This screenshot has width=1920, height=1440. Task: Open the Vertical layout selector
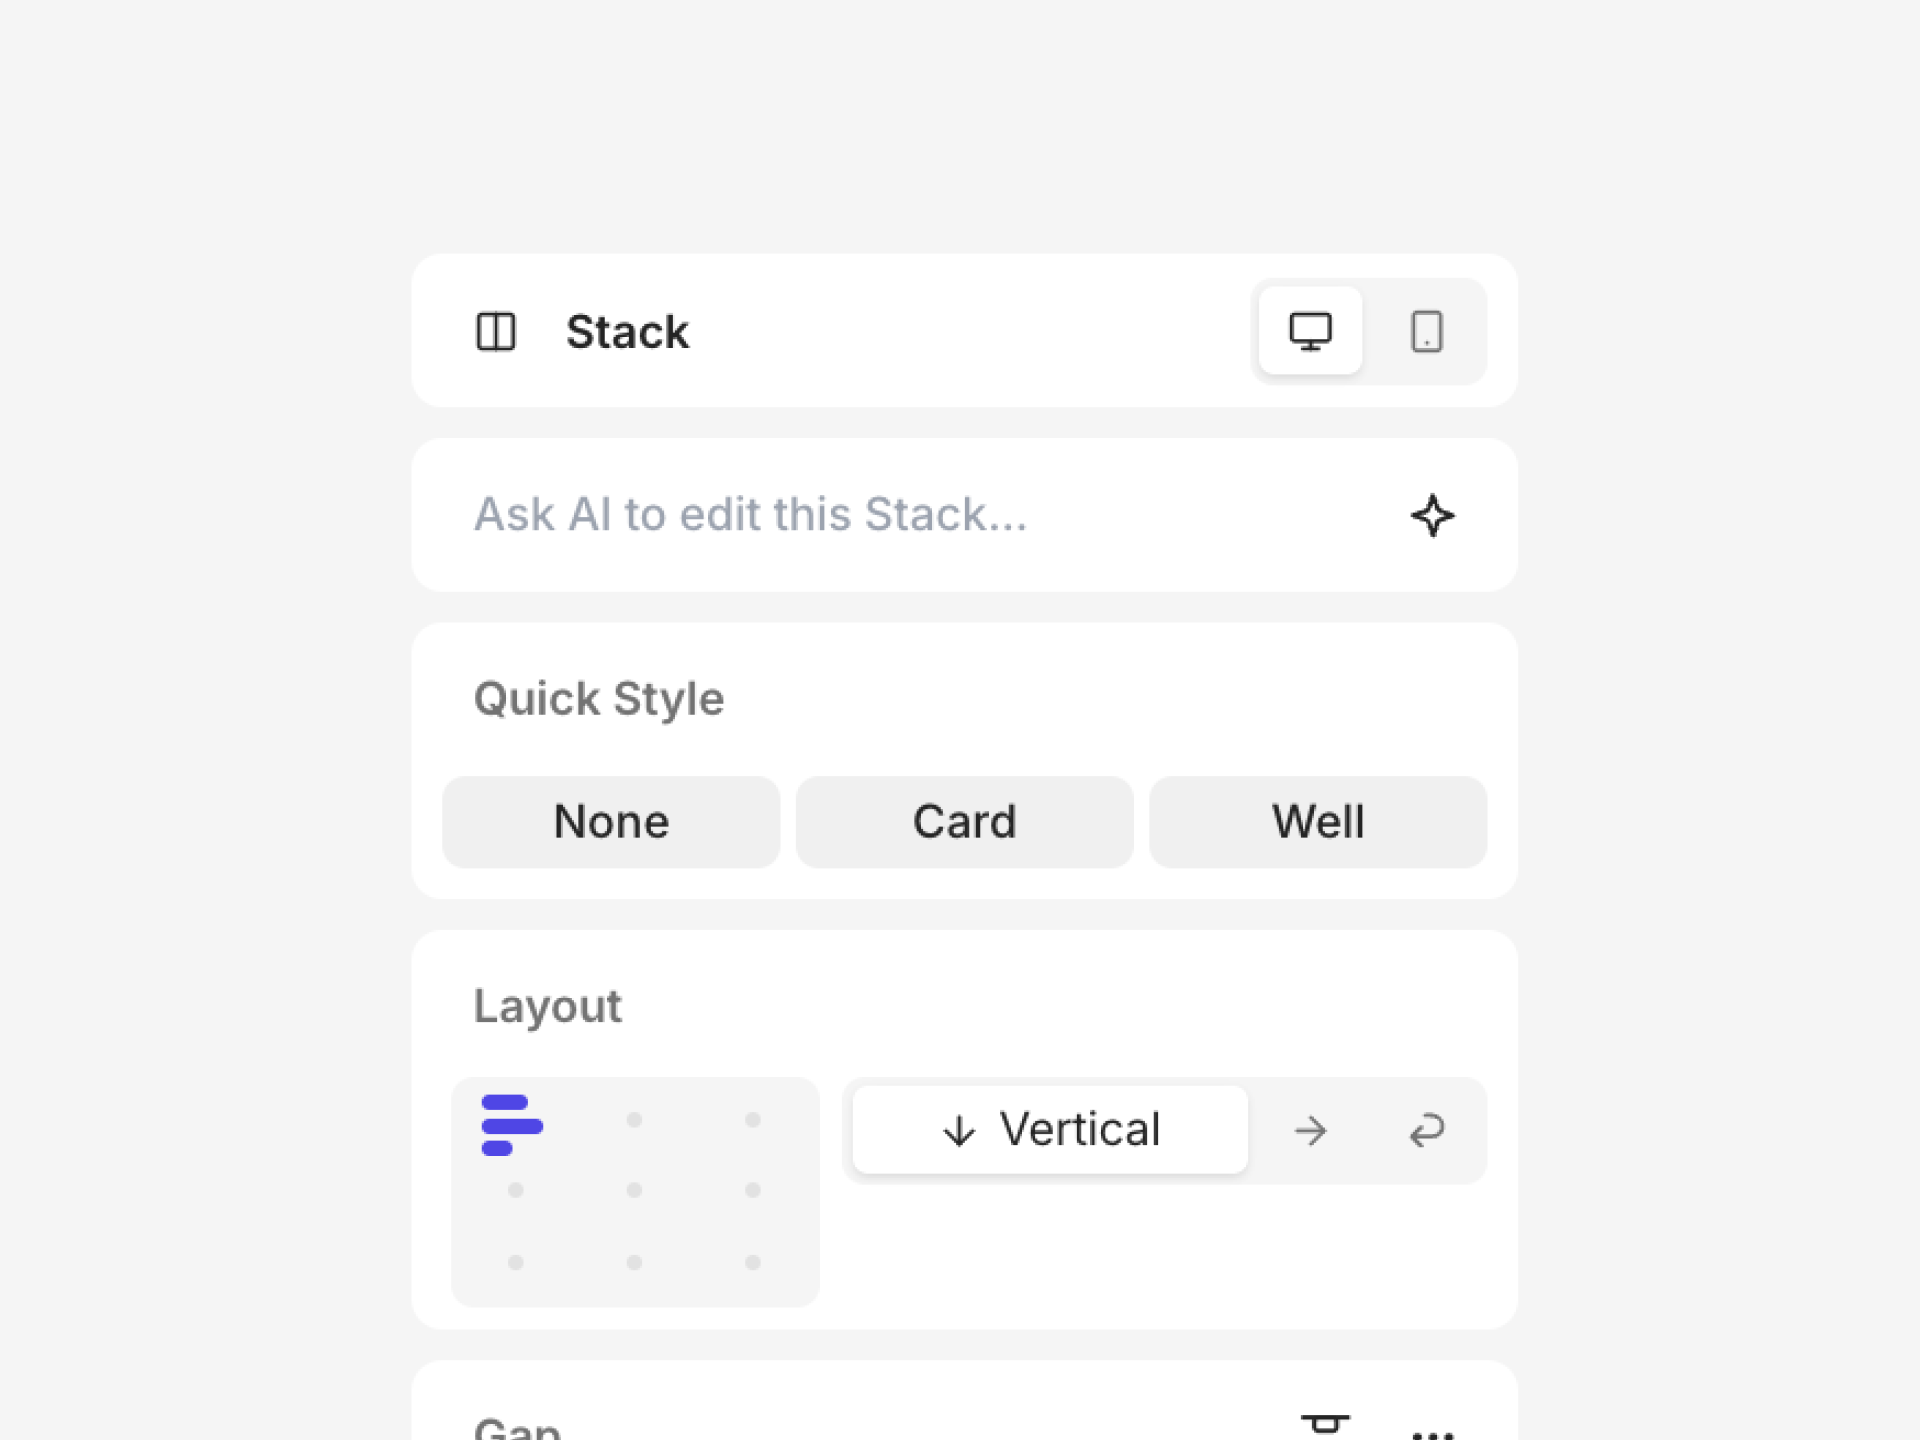coord(1048,1129)
